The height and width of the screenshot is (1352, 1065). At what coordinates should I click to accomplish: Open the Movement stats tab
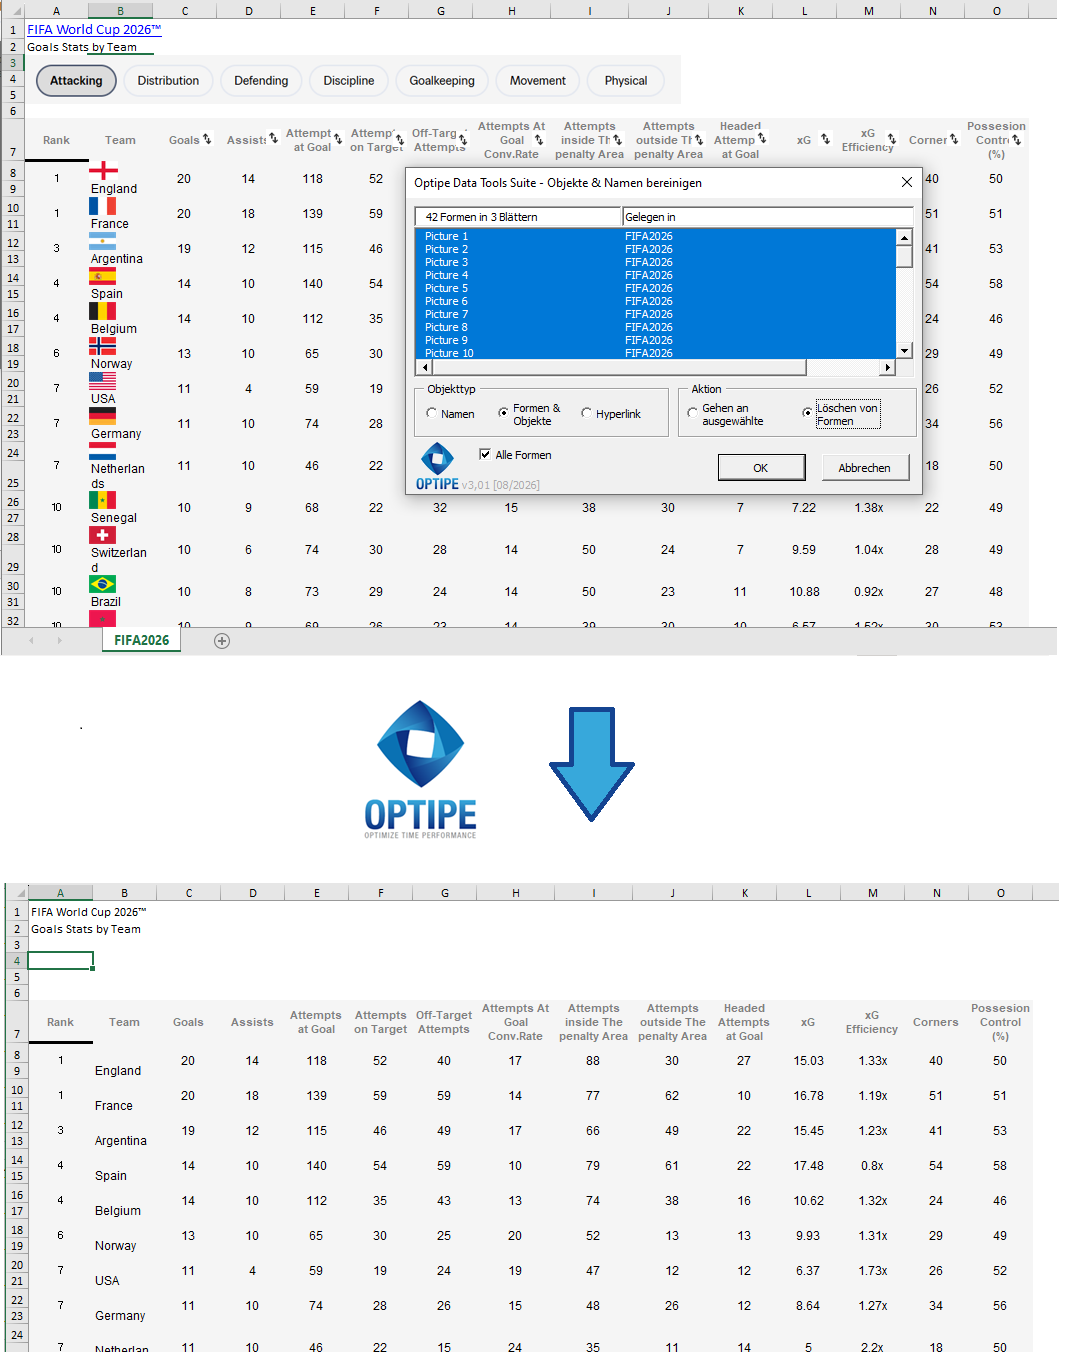click(538, 81)
